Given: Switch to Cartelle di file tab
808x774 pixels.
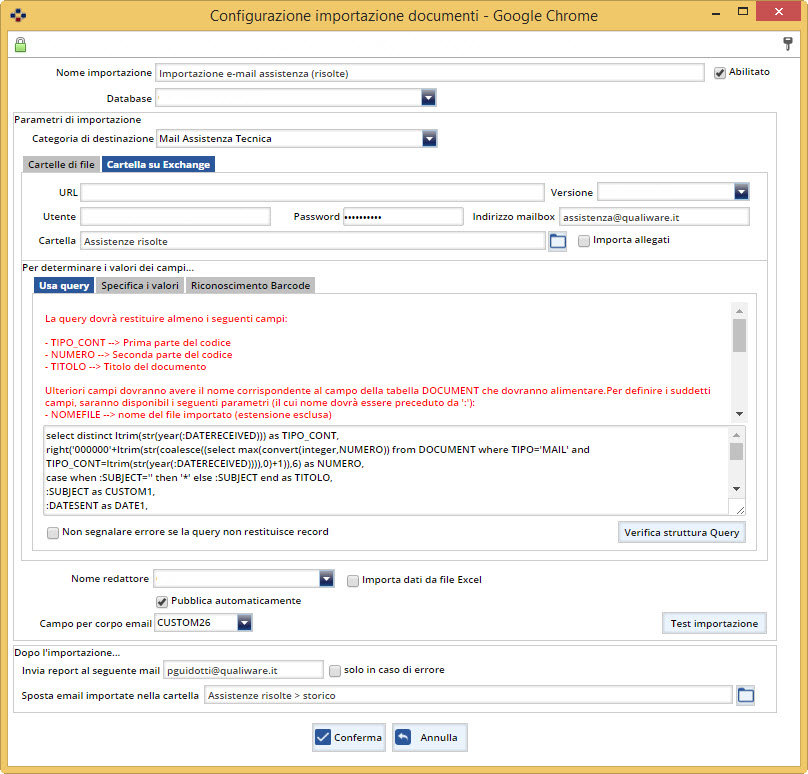Looking at the screenshot, I should point(62,165).
